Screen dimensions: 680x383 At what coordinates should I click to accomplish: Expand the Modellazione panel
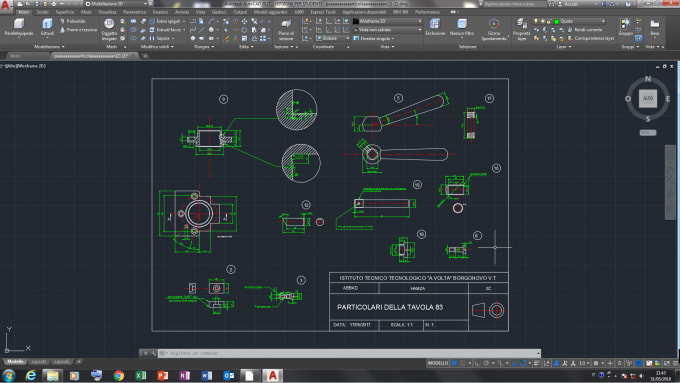[x=49, y=46]
